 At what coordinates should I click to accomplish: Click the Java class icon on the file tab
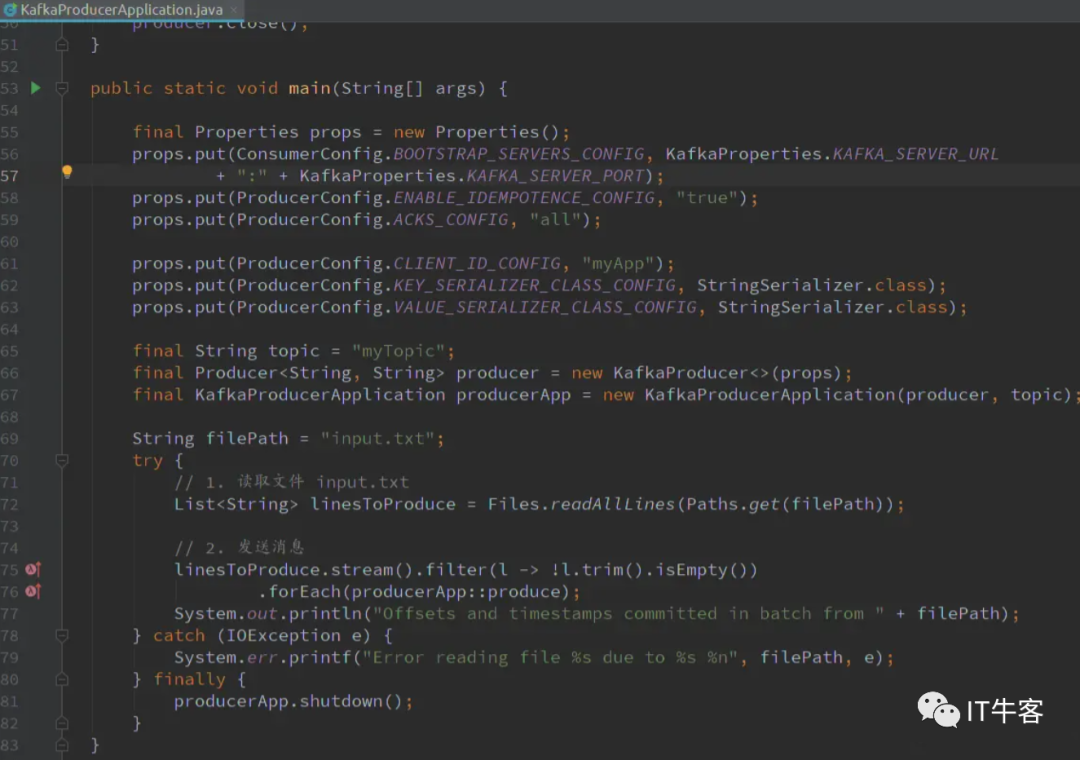coord(11,9)
